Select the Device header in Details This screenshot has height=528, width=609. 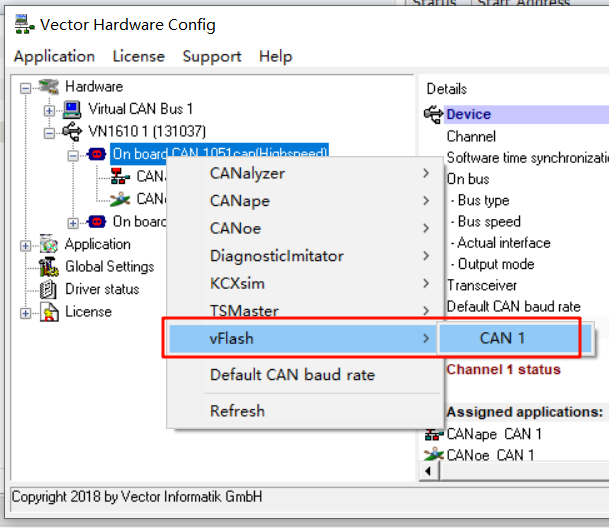527,115
